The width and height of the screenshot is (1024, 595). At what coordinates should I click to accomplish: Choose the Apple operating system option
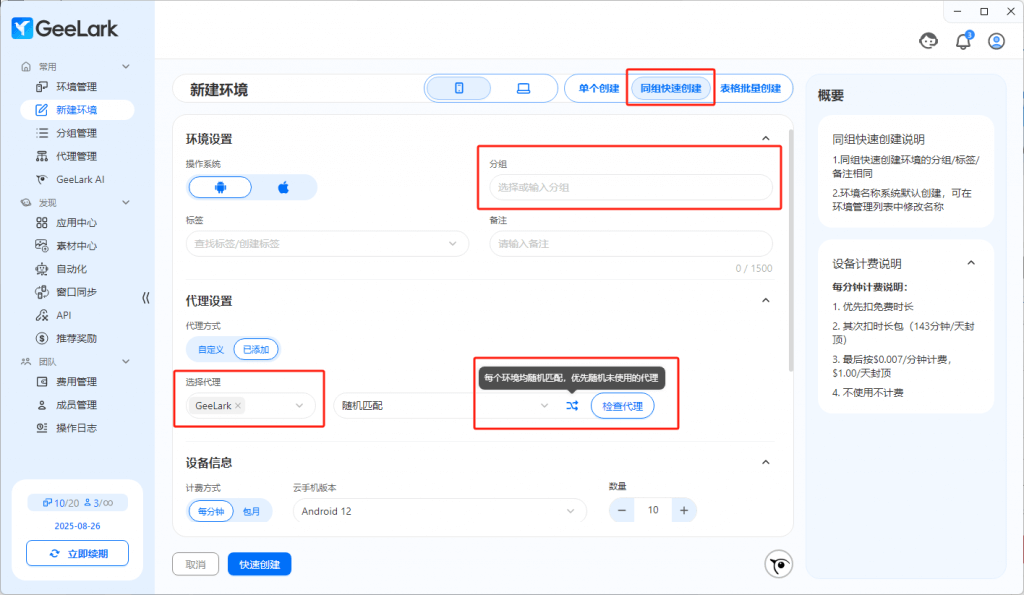pos(283,187)
